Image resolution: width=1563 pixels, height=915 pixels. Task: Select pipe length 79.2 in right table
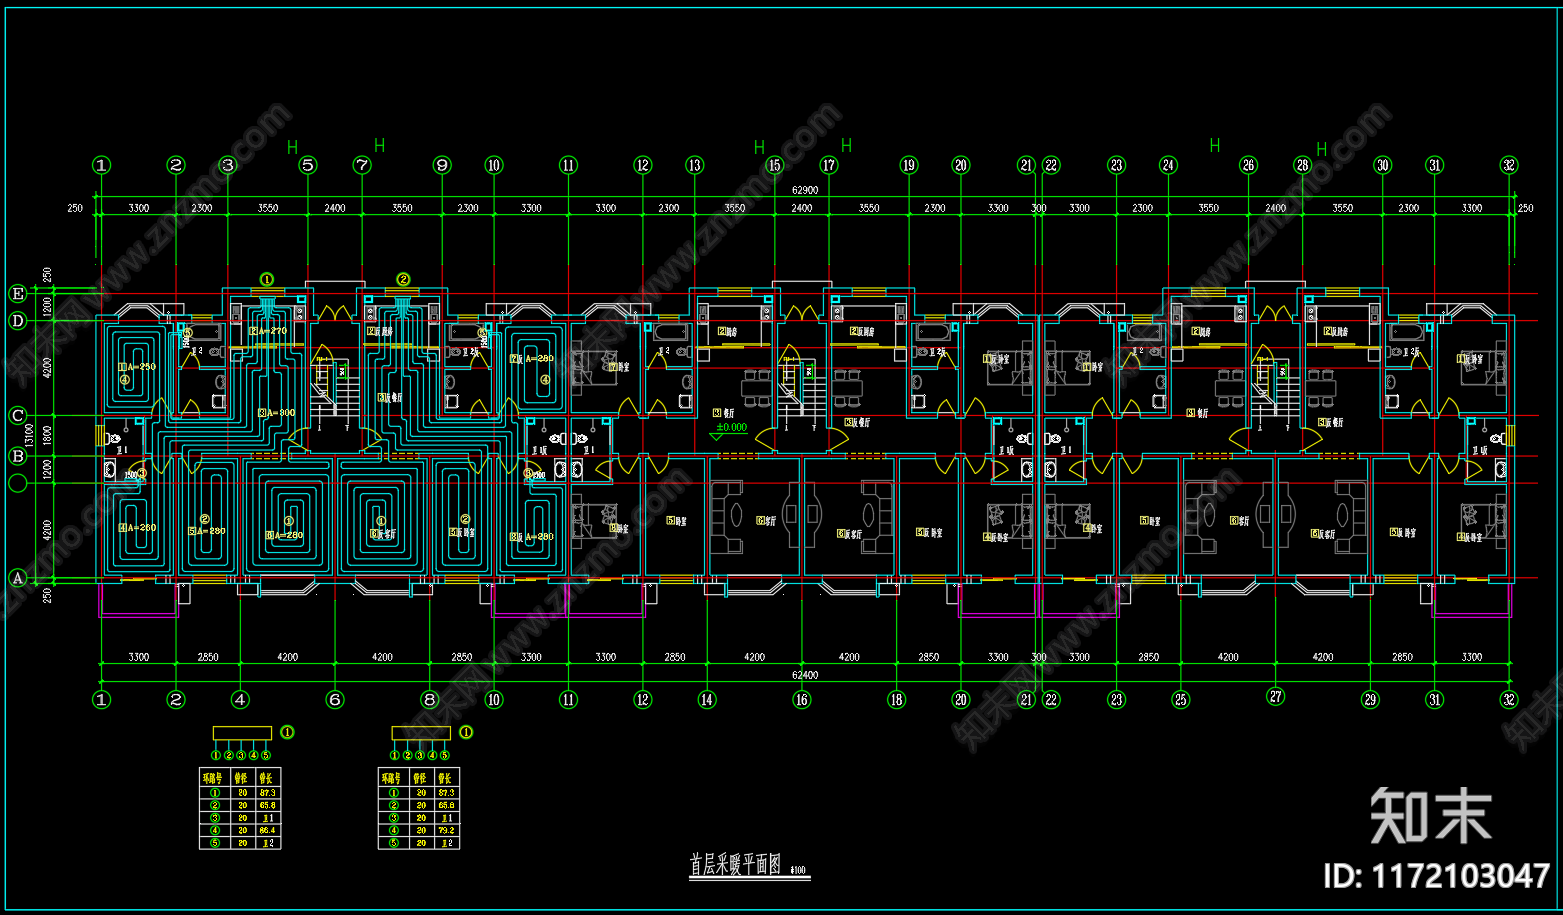446,830
